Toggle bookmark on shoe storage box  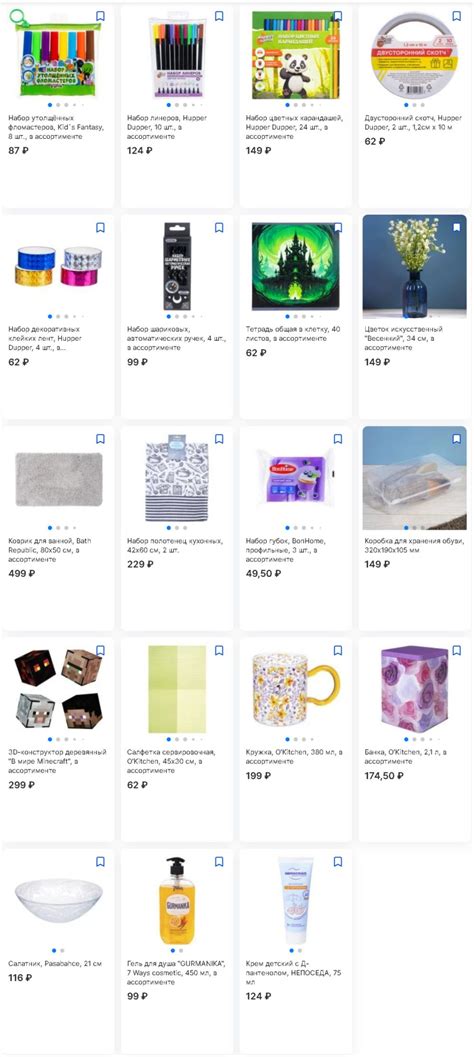[x=456, y=439]
